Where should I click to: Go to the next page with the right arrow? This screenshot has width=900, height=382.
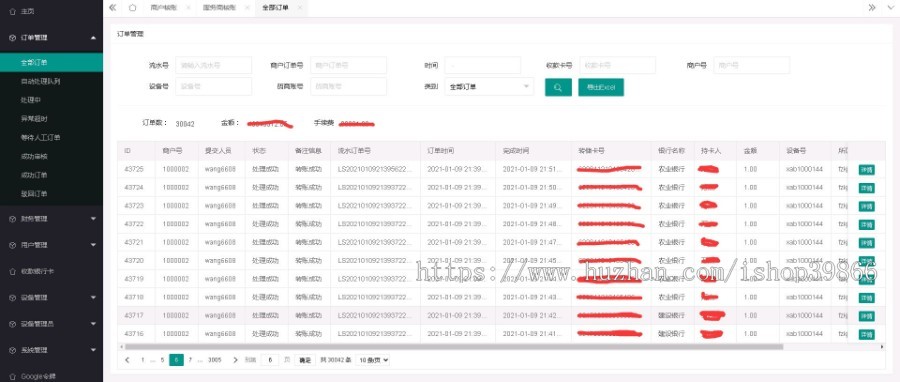point(235,360)
